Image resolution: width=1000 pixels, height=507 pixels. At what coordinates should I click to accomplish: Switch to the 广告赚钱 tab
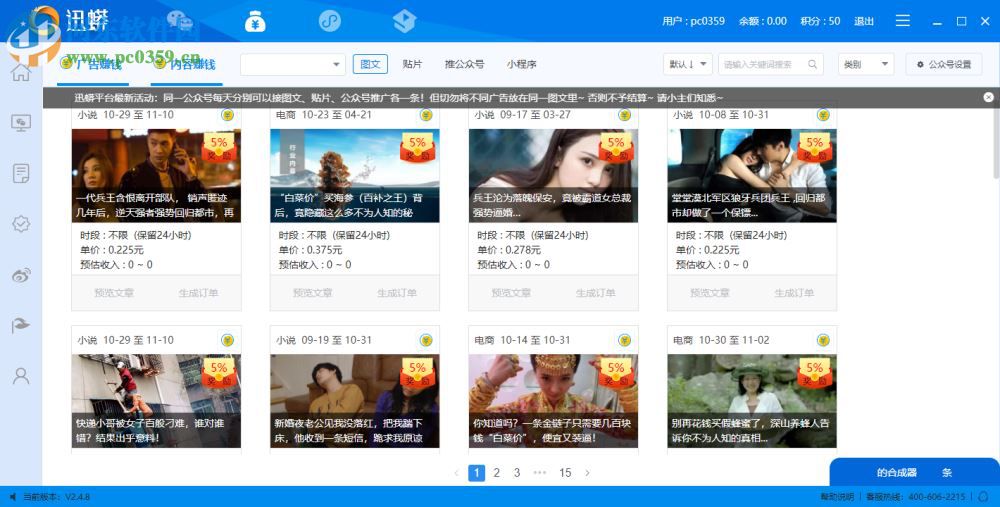point(92,64)
